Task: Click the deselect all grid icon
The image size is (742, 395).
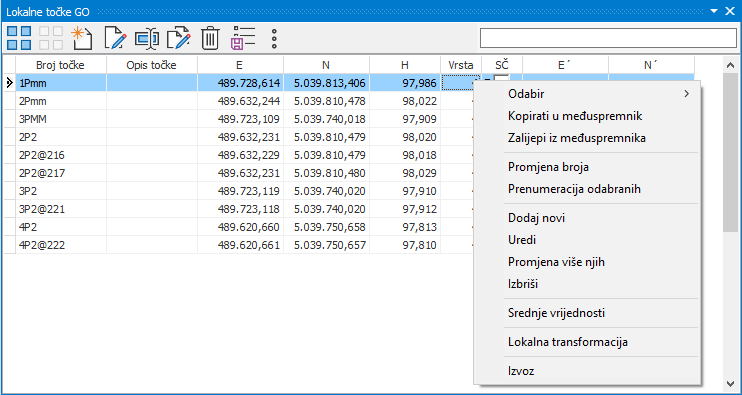Action: tap(51, 38)
